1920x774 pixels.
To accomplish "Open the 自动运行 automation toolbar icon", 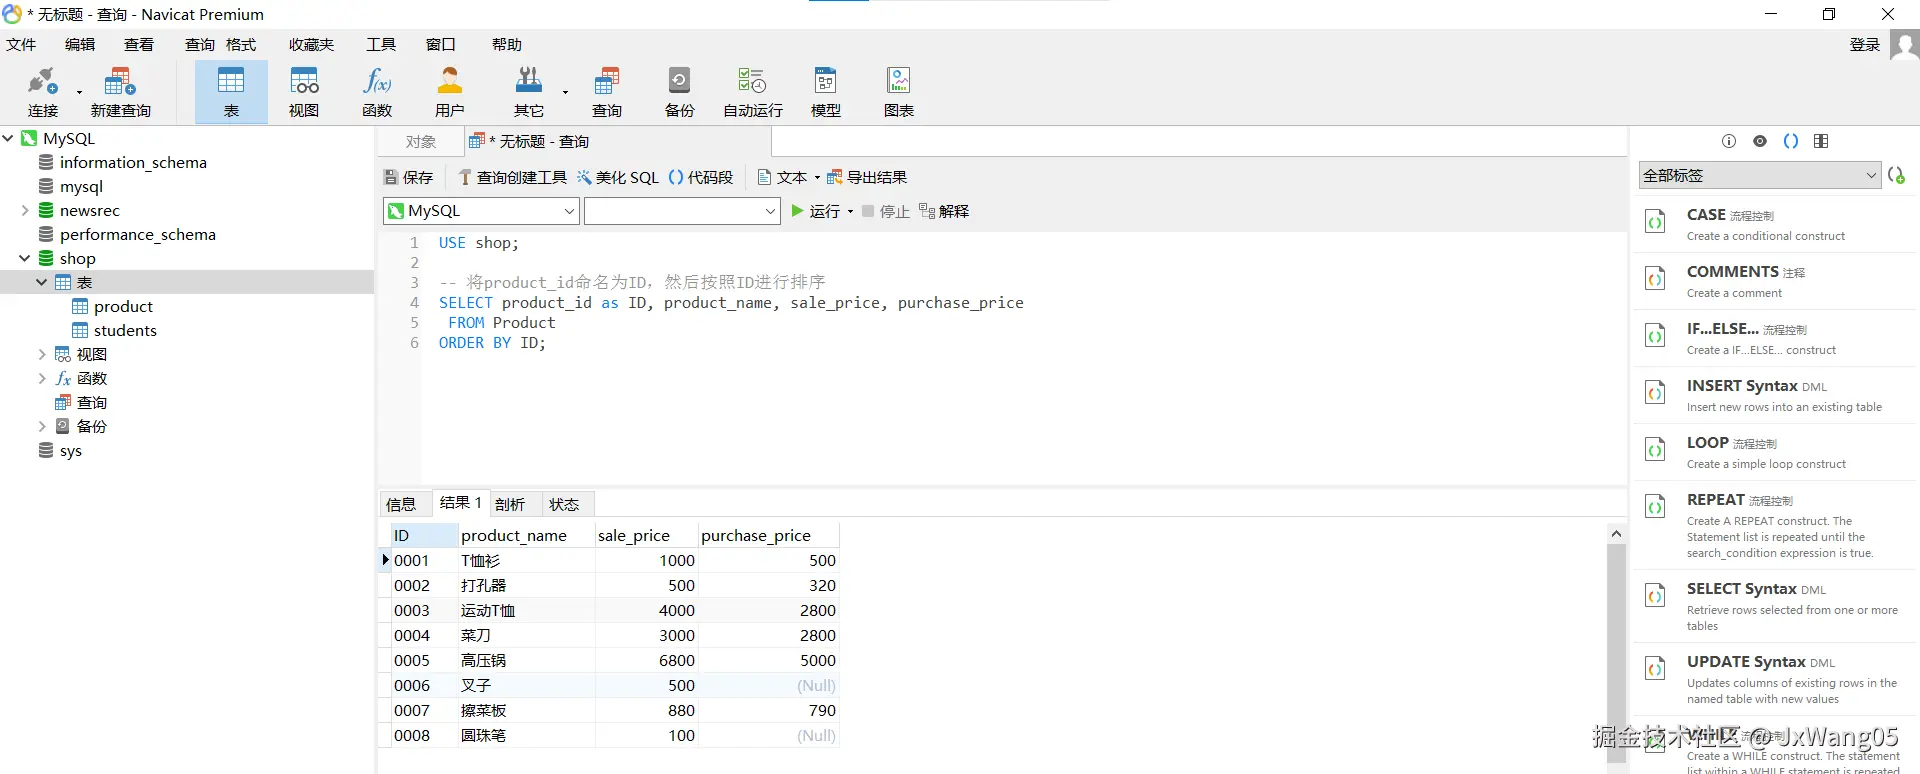I will click(x=753, y=92).
